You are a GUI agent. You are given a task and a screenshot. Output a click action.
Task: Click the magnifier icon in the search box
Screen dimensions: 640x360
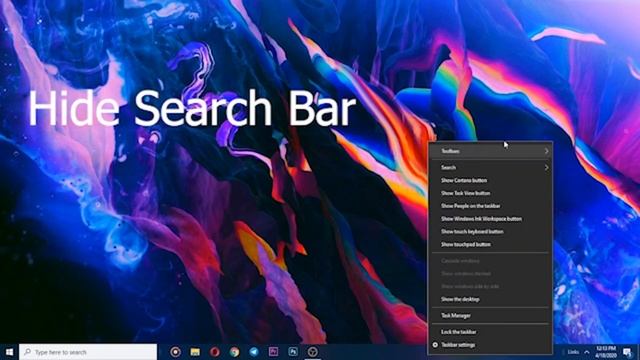point(28,352)
